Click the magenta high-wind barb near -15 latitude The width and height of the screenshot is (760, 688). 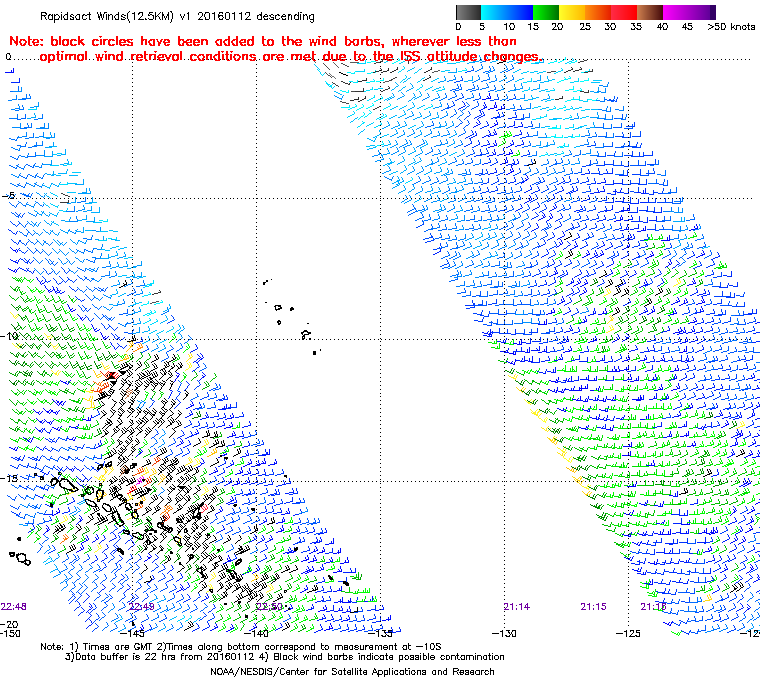[141, 480]
